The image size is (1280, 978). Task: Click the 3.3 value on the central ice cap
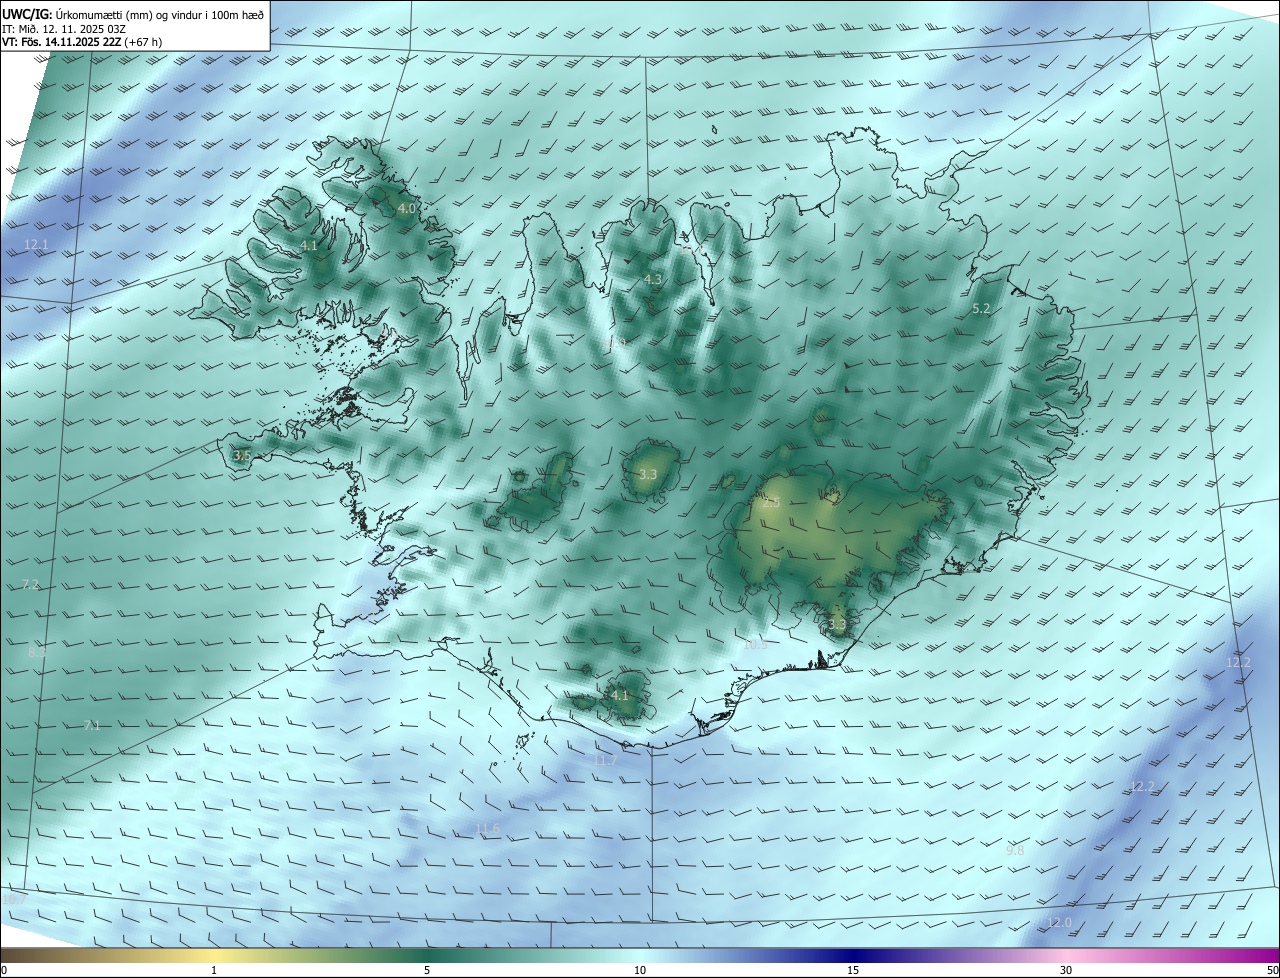[648, 474]
